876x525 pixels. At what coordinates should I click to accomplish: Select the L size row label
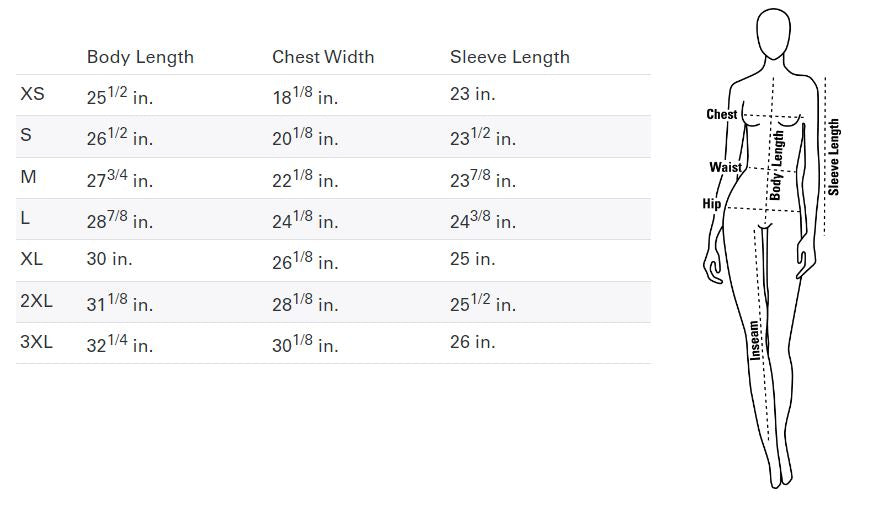[x=25, y=218]
